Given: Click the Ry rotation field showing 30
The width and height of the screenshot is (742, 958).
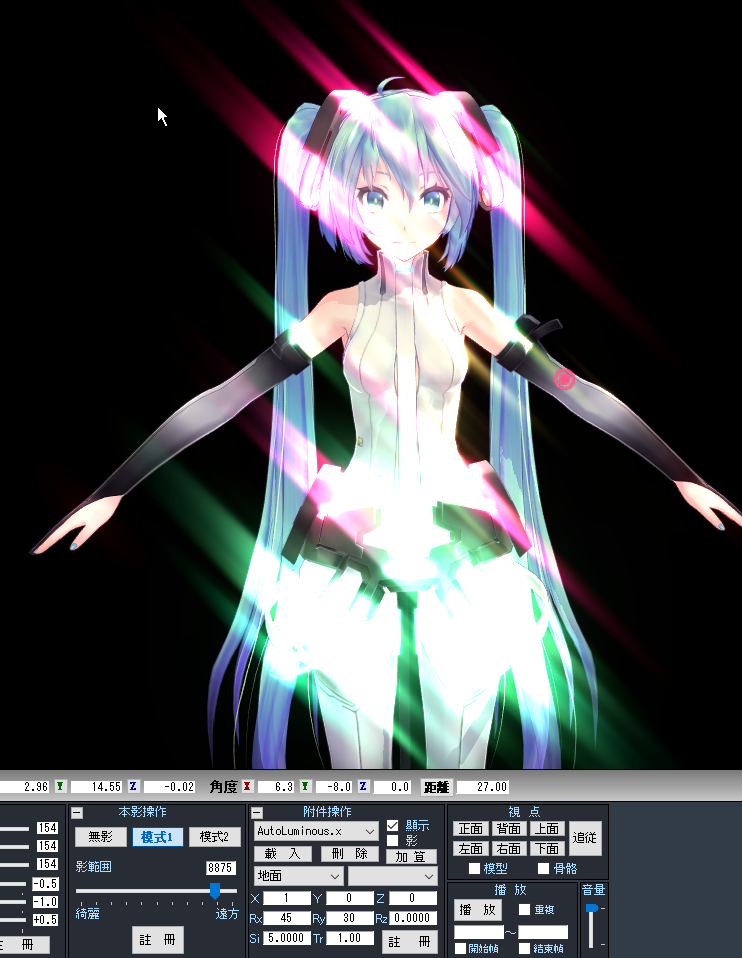Looking at the screenshot, I should point(349,918).
